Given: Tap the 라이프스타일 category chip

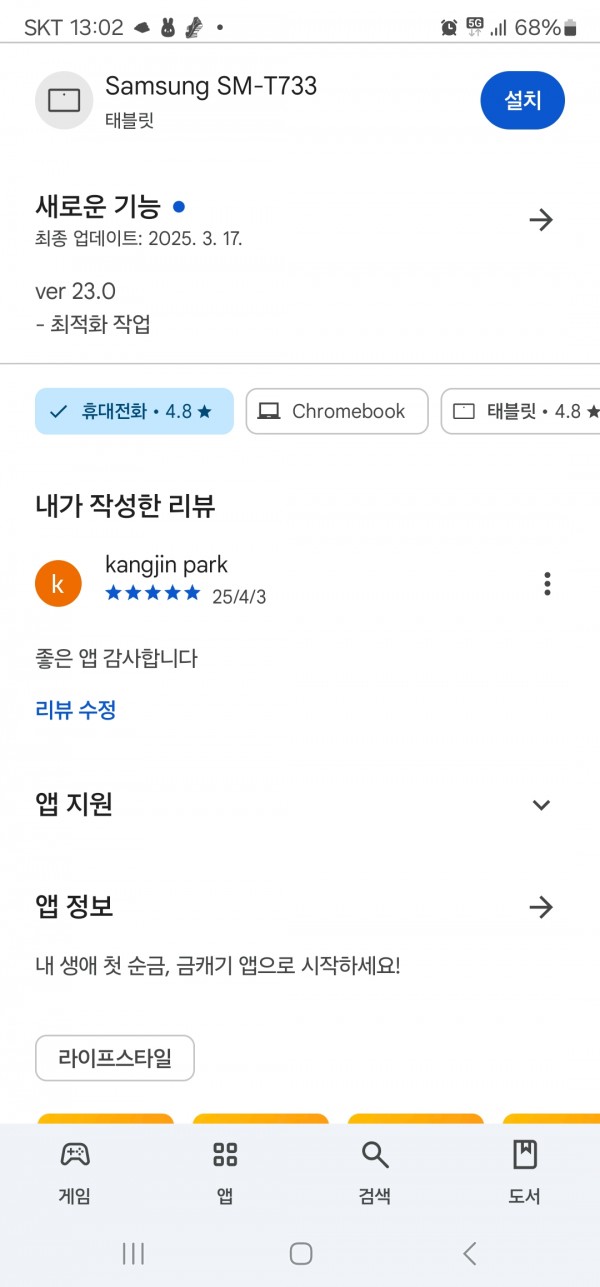Looking at the screenshot, I should point(115,1058).
